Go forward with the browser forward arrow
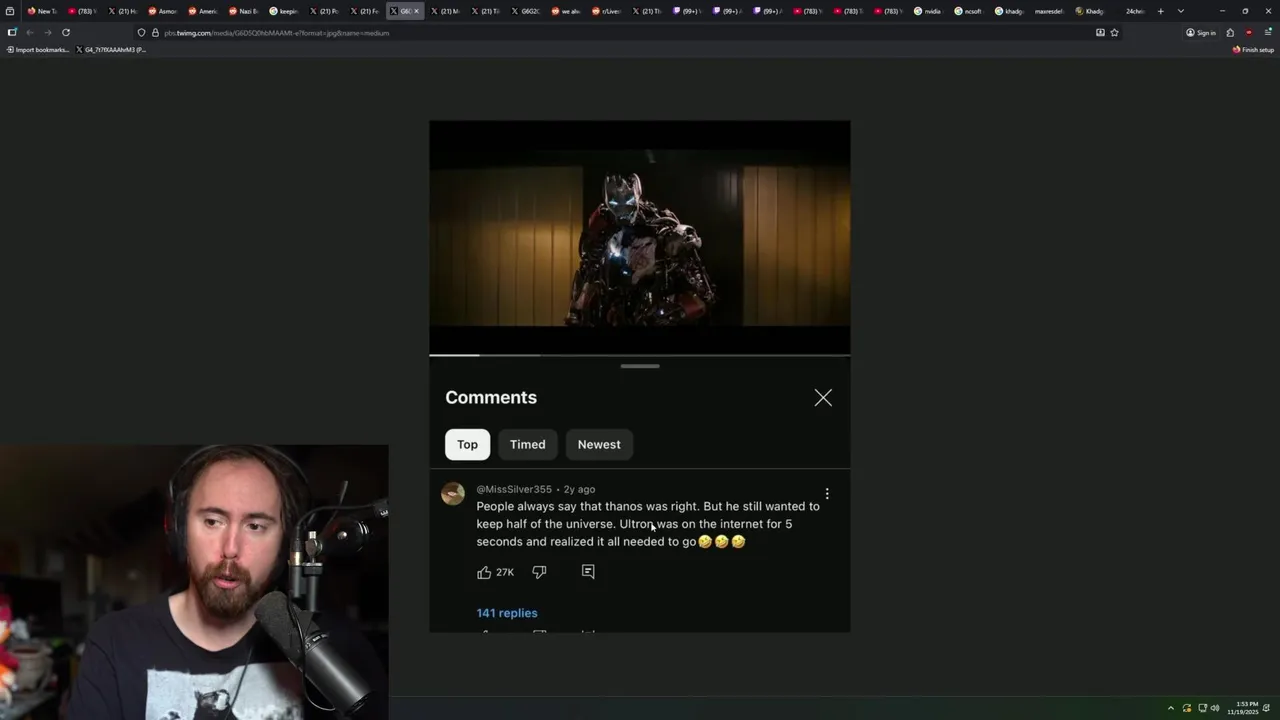The width and height of the screenshot is (1280, 720). tap(47, 32)
